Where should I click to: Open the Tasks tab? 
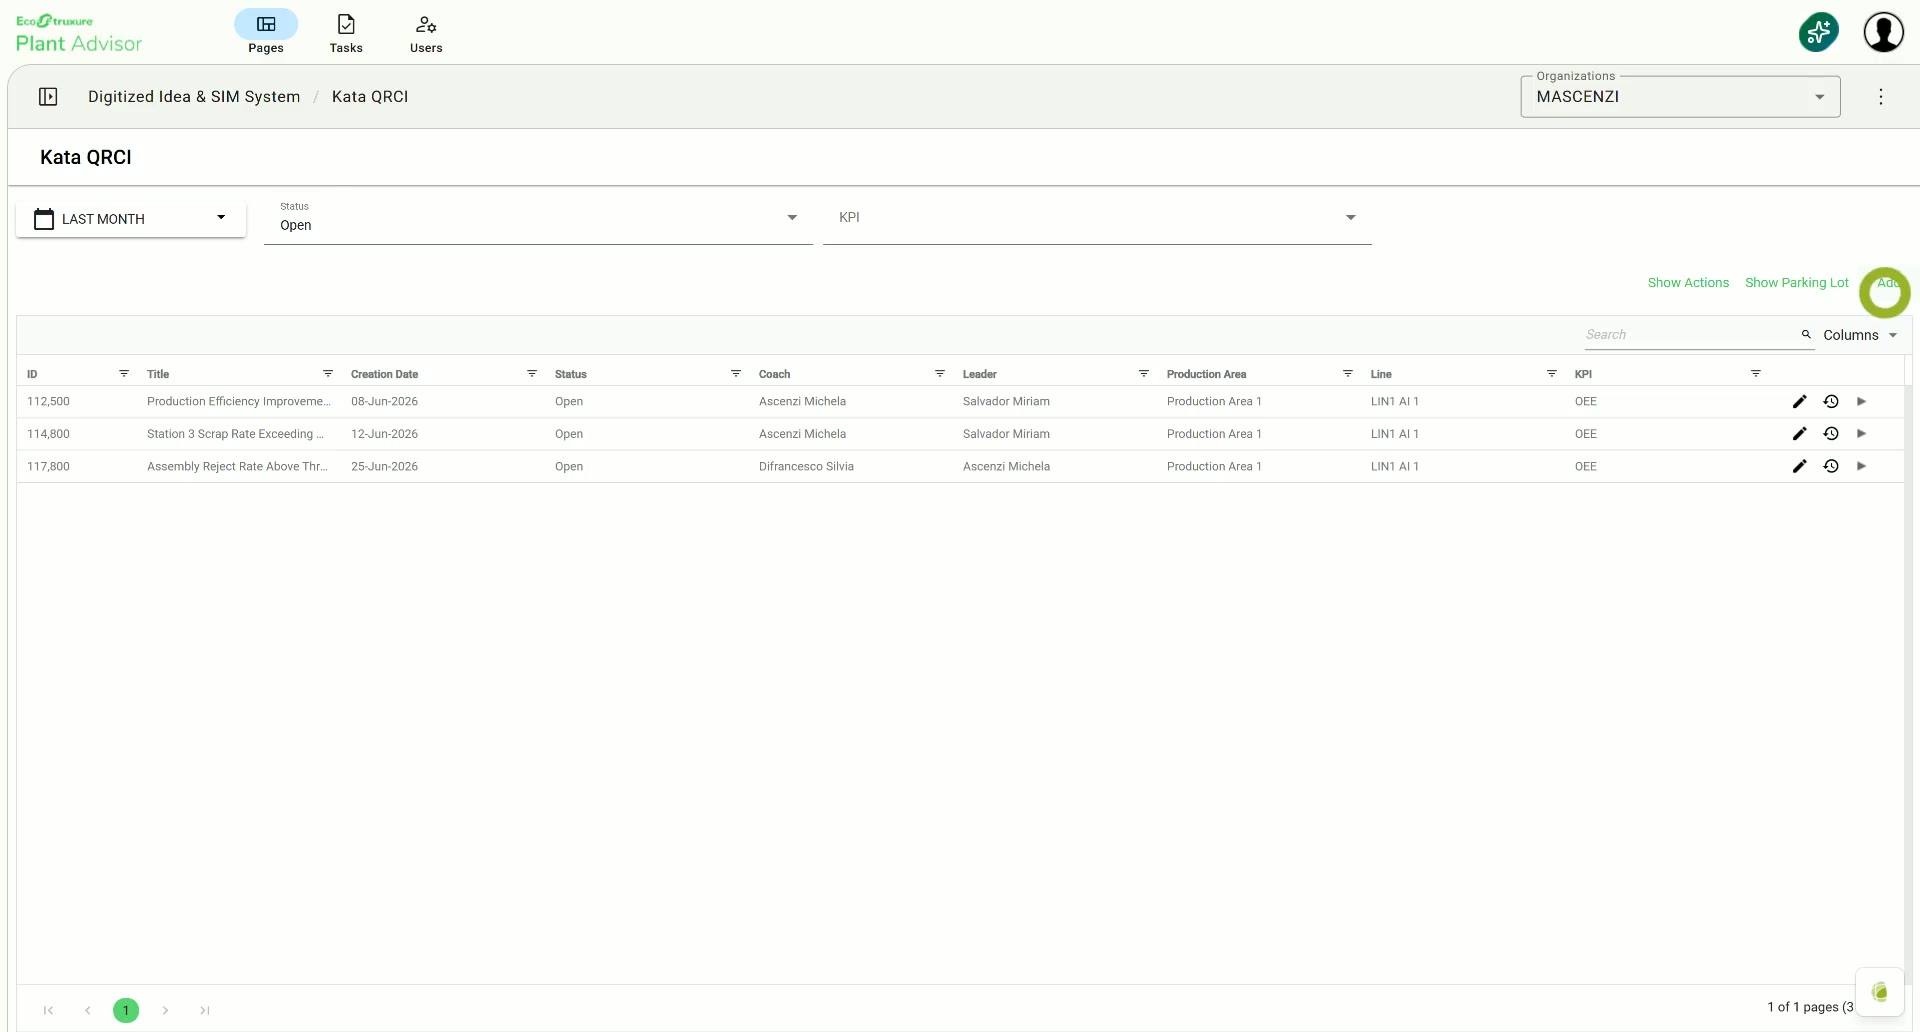pos(346,32)
